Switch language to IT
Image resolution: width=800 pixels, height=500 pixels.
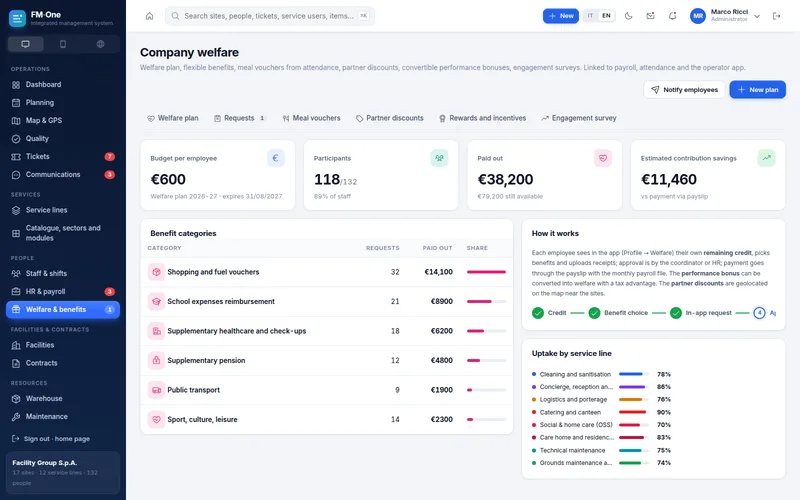pyautogui.click(x=590, y=16)
